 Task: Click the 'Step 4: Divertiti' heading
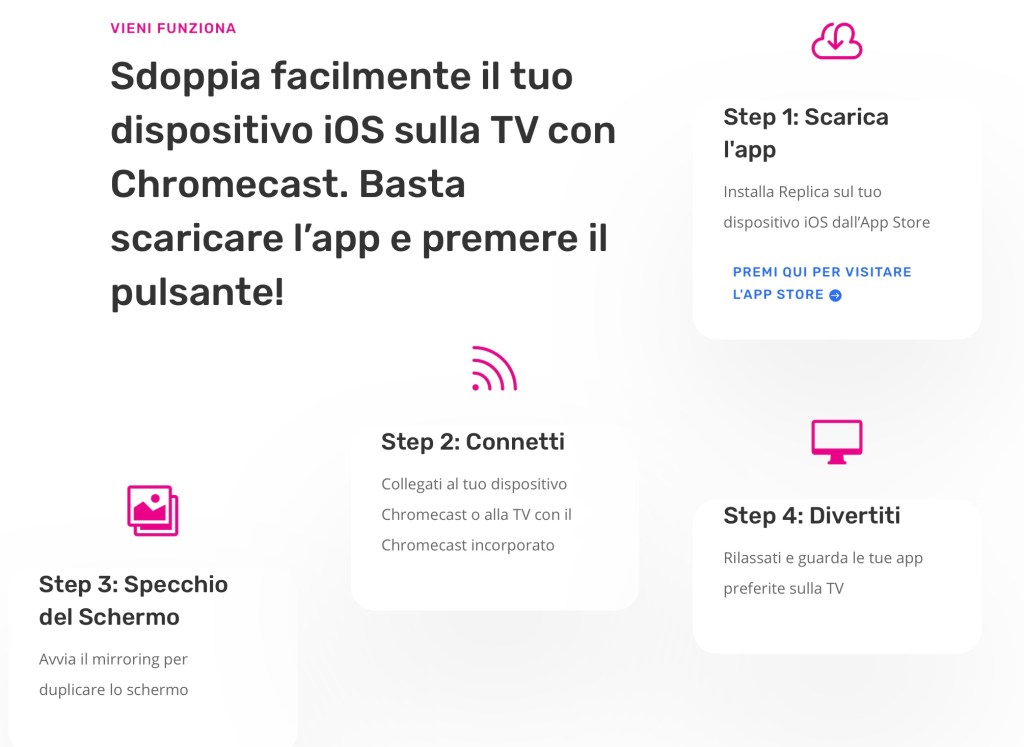click(x=812, y=516)
